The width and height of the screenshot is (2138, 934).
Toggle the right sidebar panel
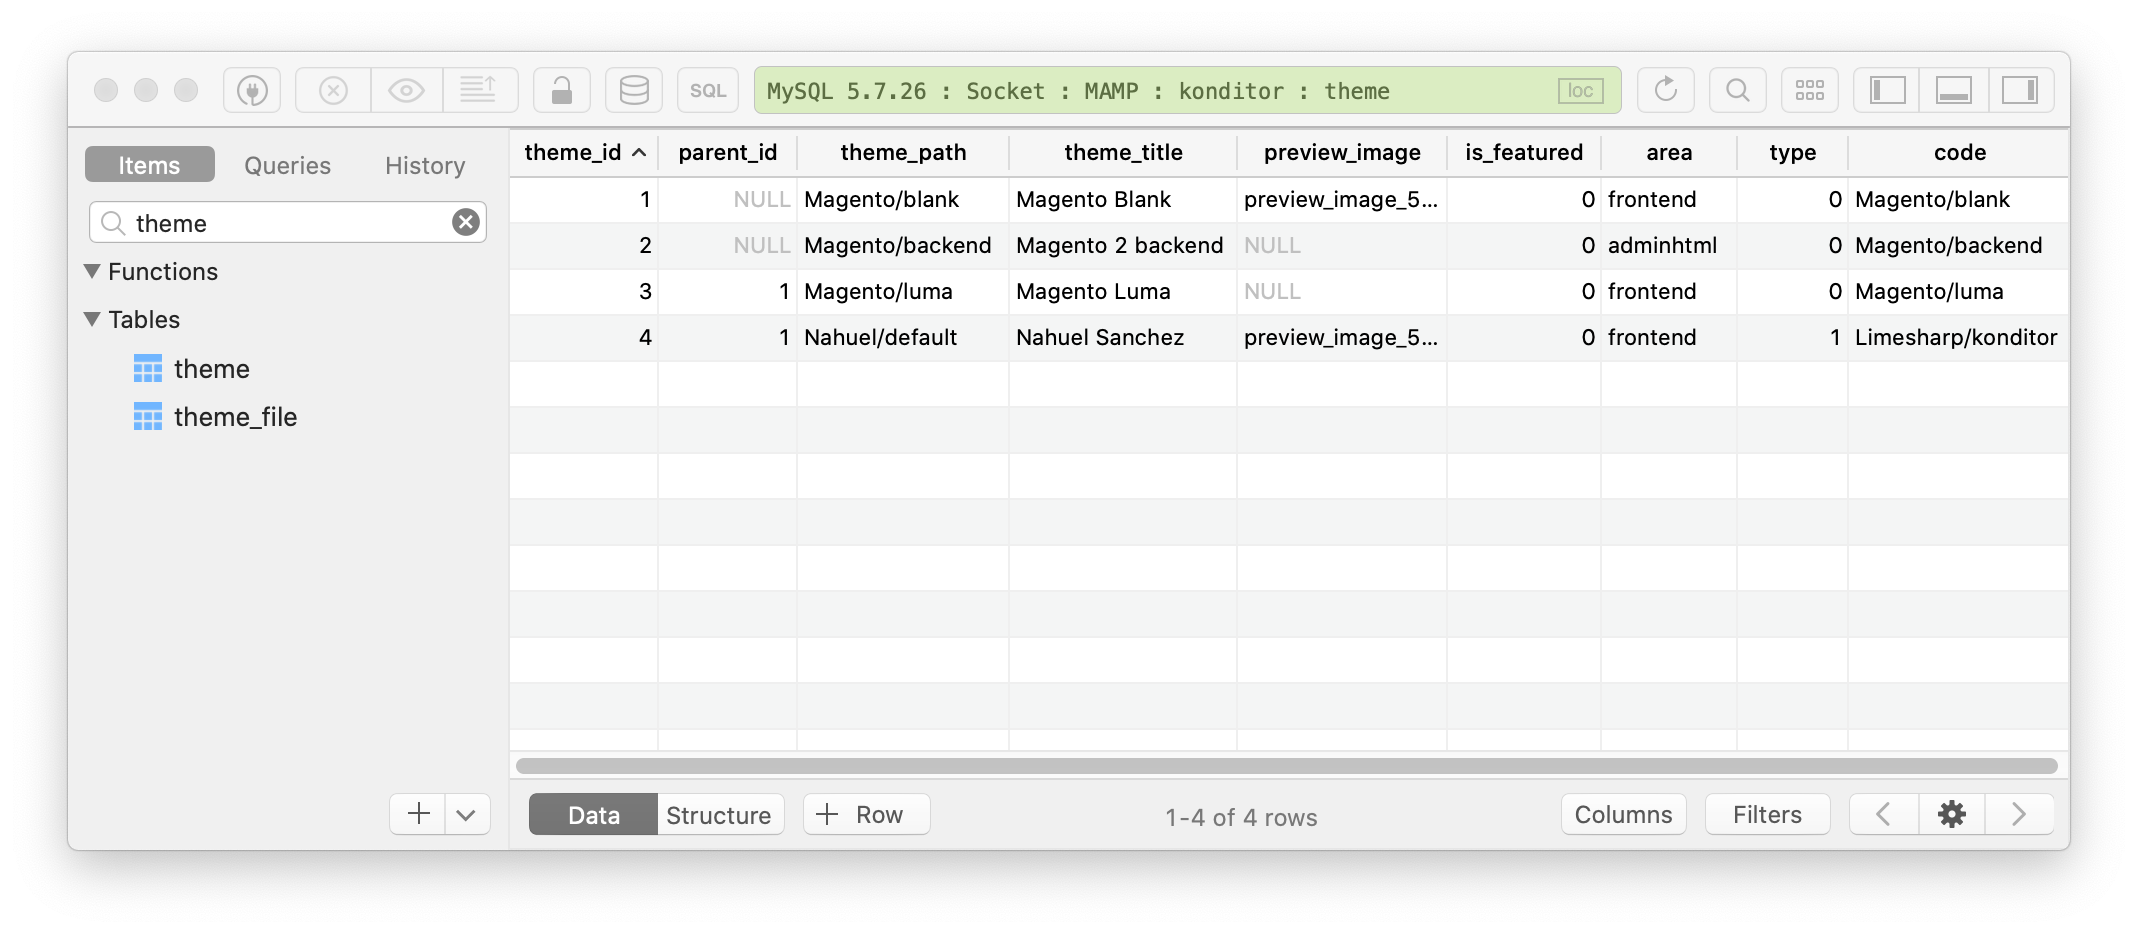[x=2021, y=91]
